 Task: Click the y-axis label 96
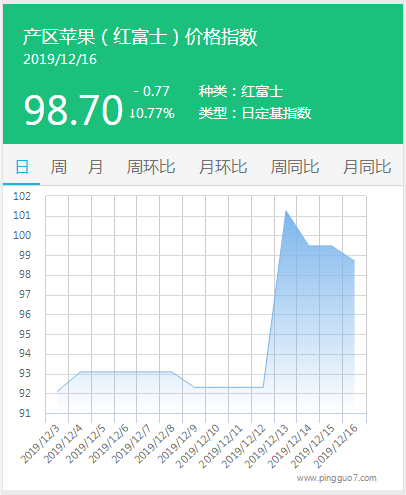click(25, 314)
